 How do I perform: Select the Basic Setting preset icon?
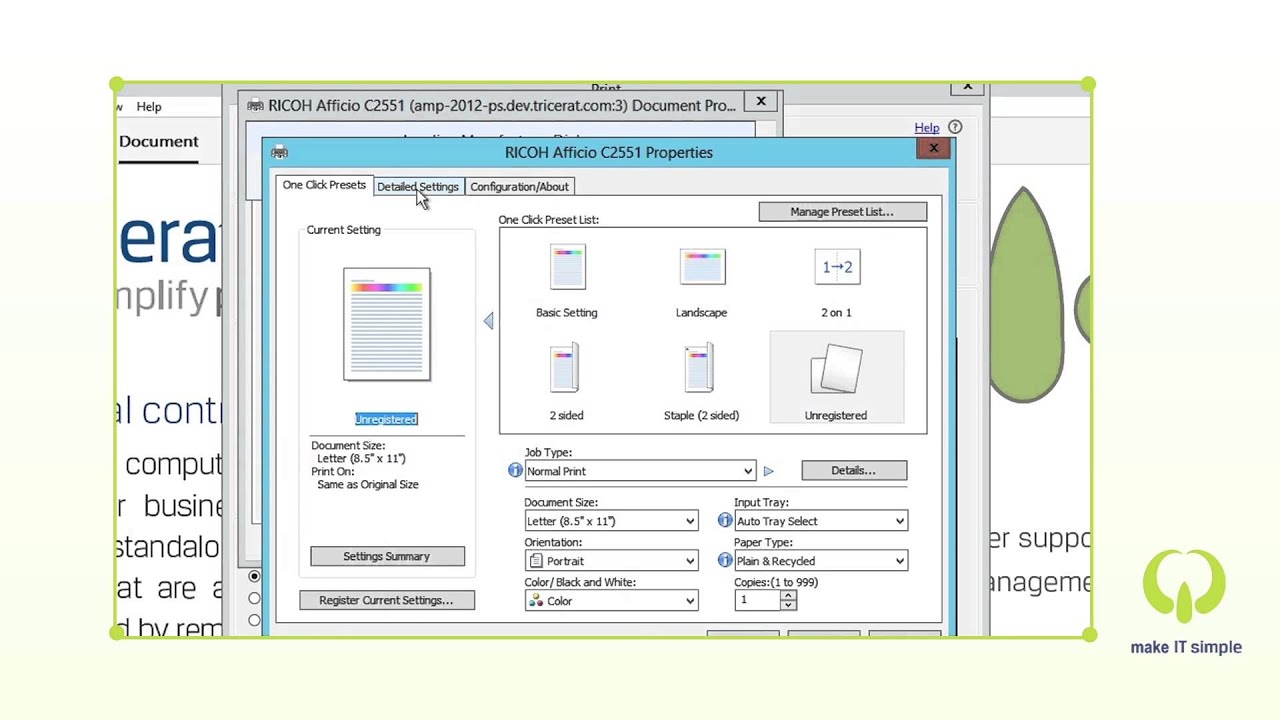pyautogui.click(x=567, y=267)
